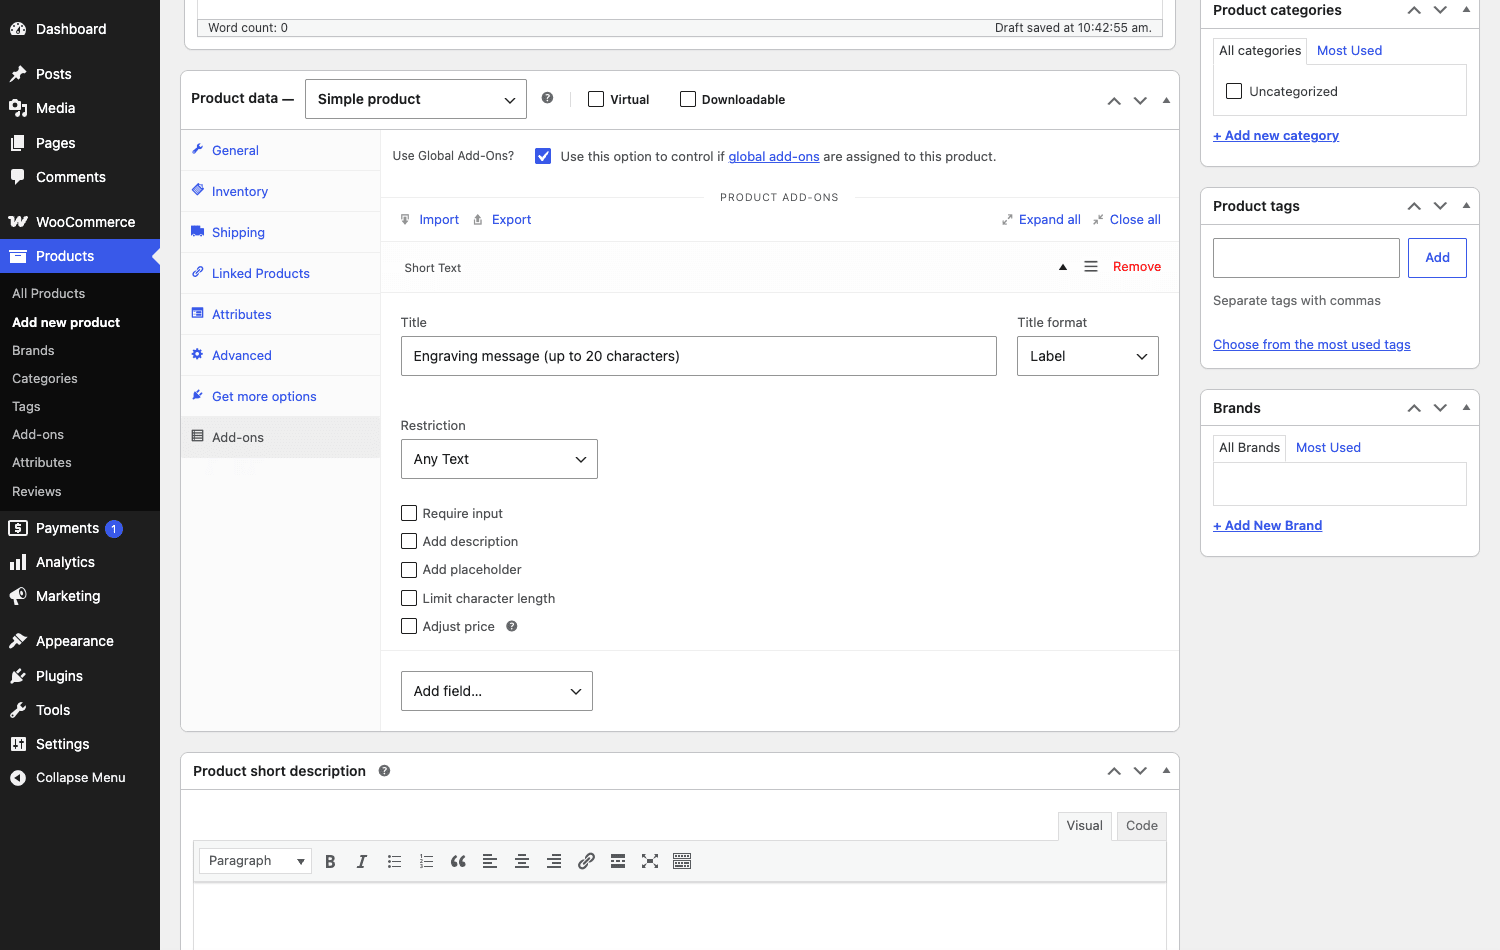The image size is (1500, 950).
Task: Check the Limit character length option
Action: click(409, 598)
